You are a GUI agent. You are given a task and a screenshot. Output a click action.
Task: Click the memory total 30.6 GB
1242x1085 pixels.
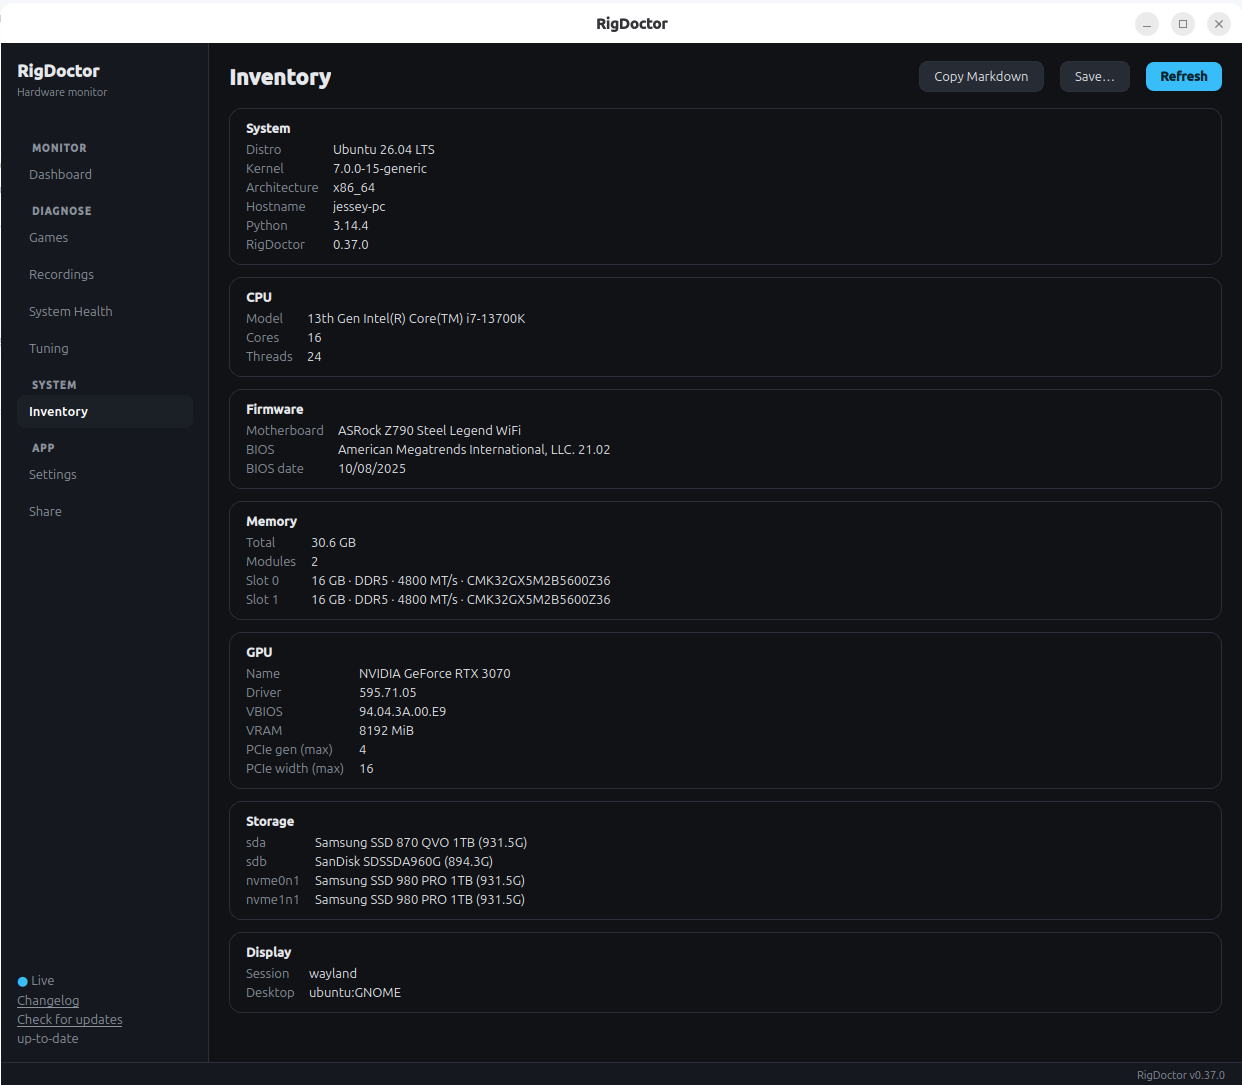point(333,542)
